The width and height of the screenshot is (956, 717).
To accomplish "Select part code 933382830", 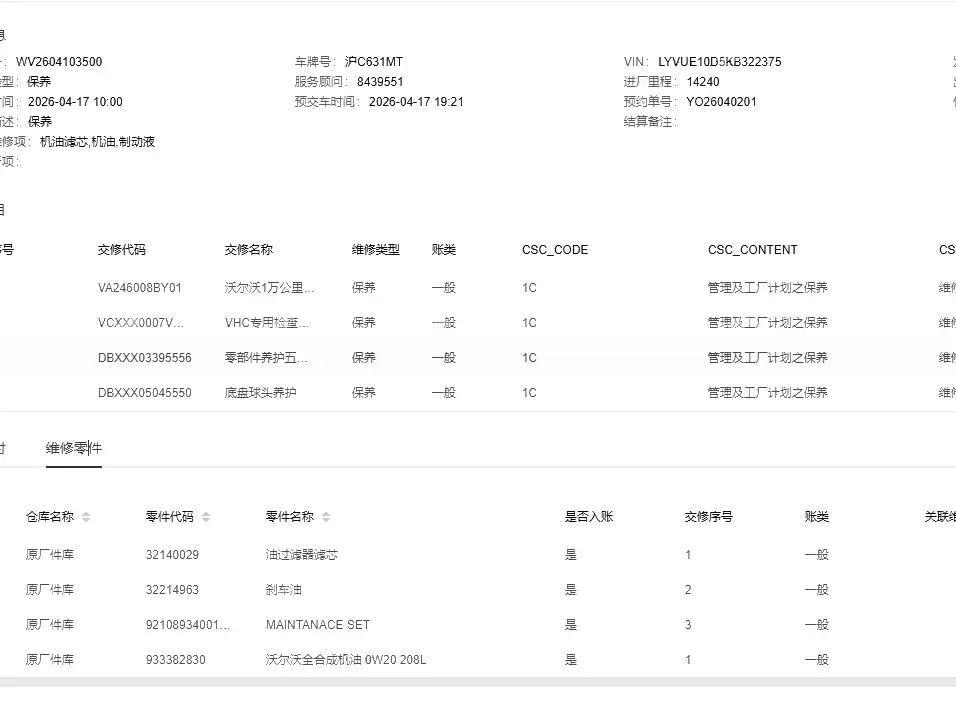I will click(x=176, y=660).
